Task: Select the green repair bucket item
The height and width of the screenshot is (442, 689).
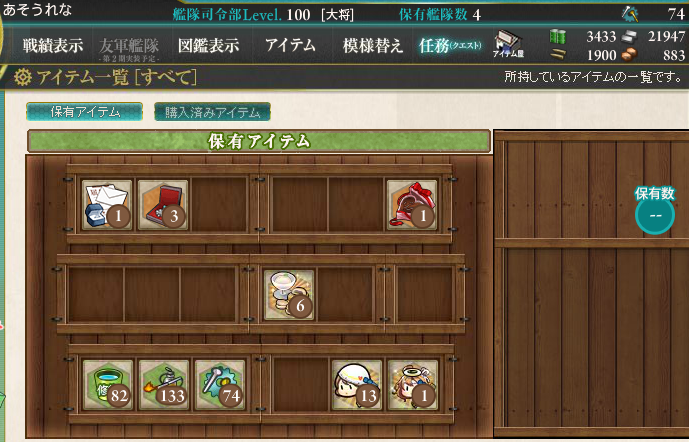Action: (x=108, y=385)
